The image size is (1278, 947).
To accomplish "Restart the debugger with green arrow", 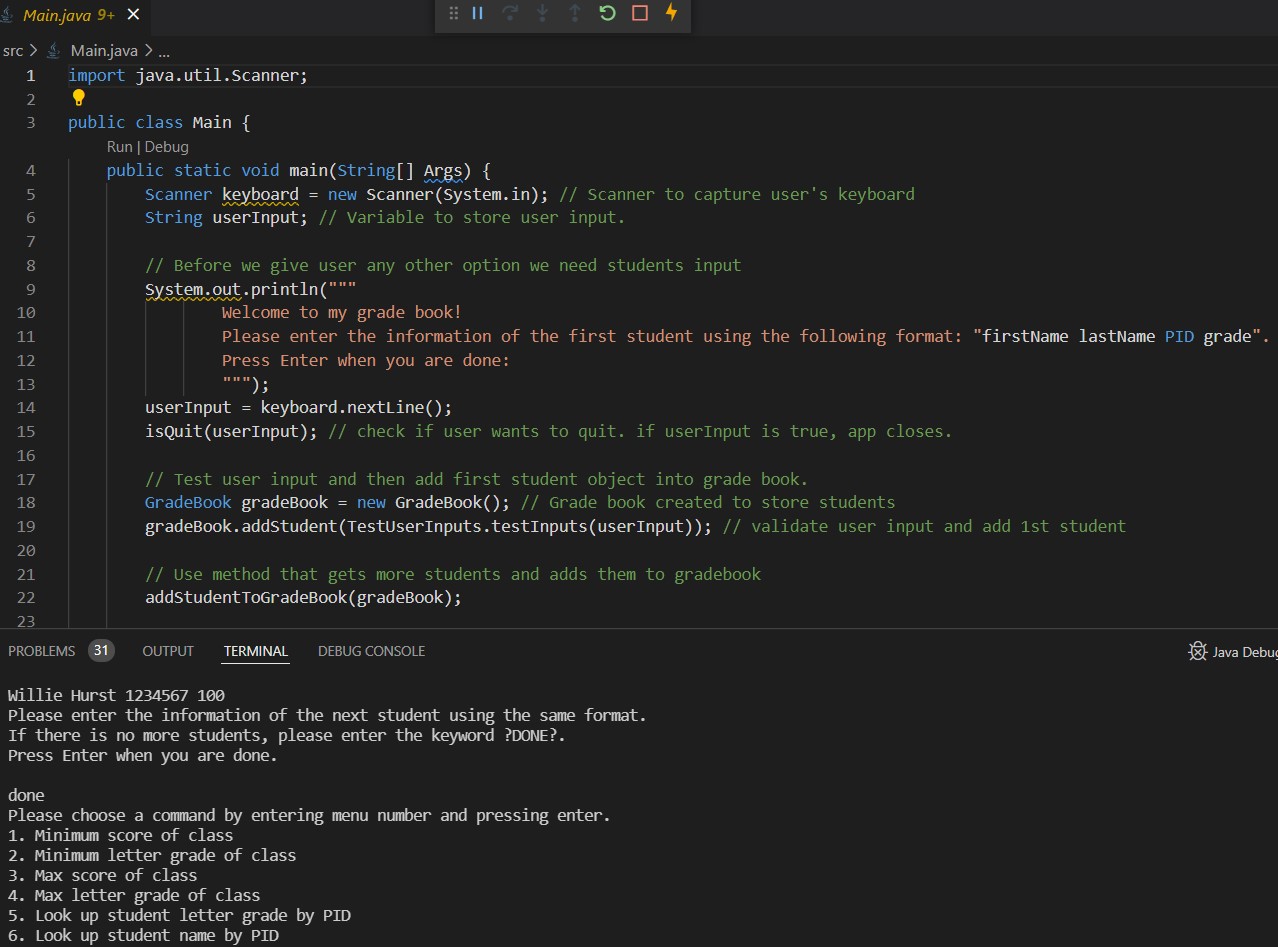I will (607, 13).
